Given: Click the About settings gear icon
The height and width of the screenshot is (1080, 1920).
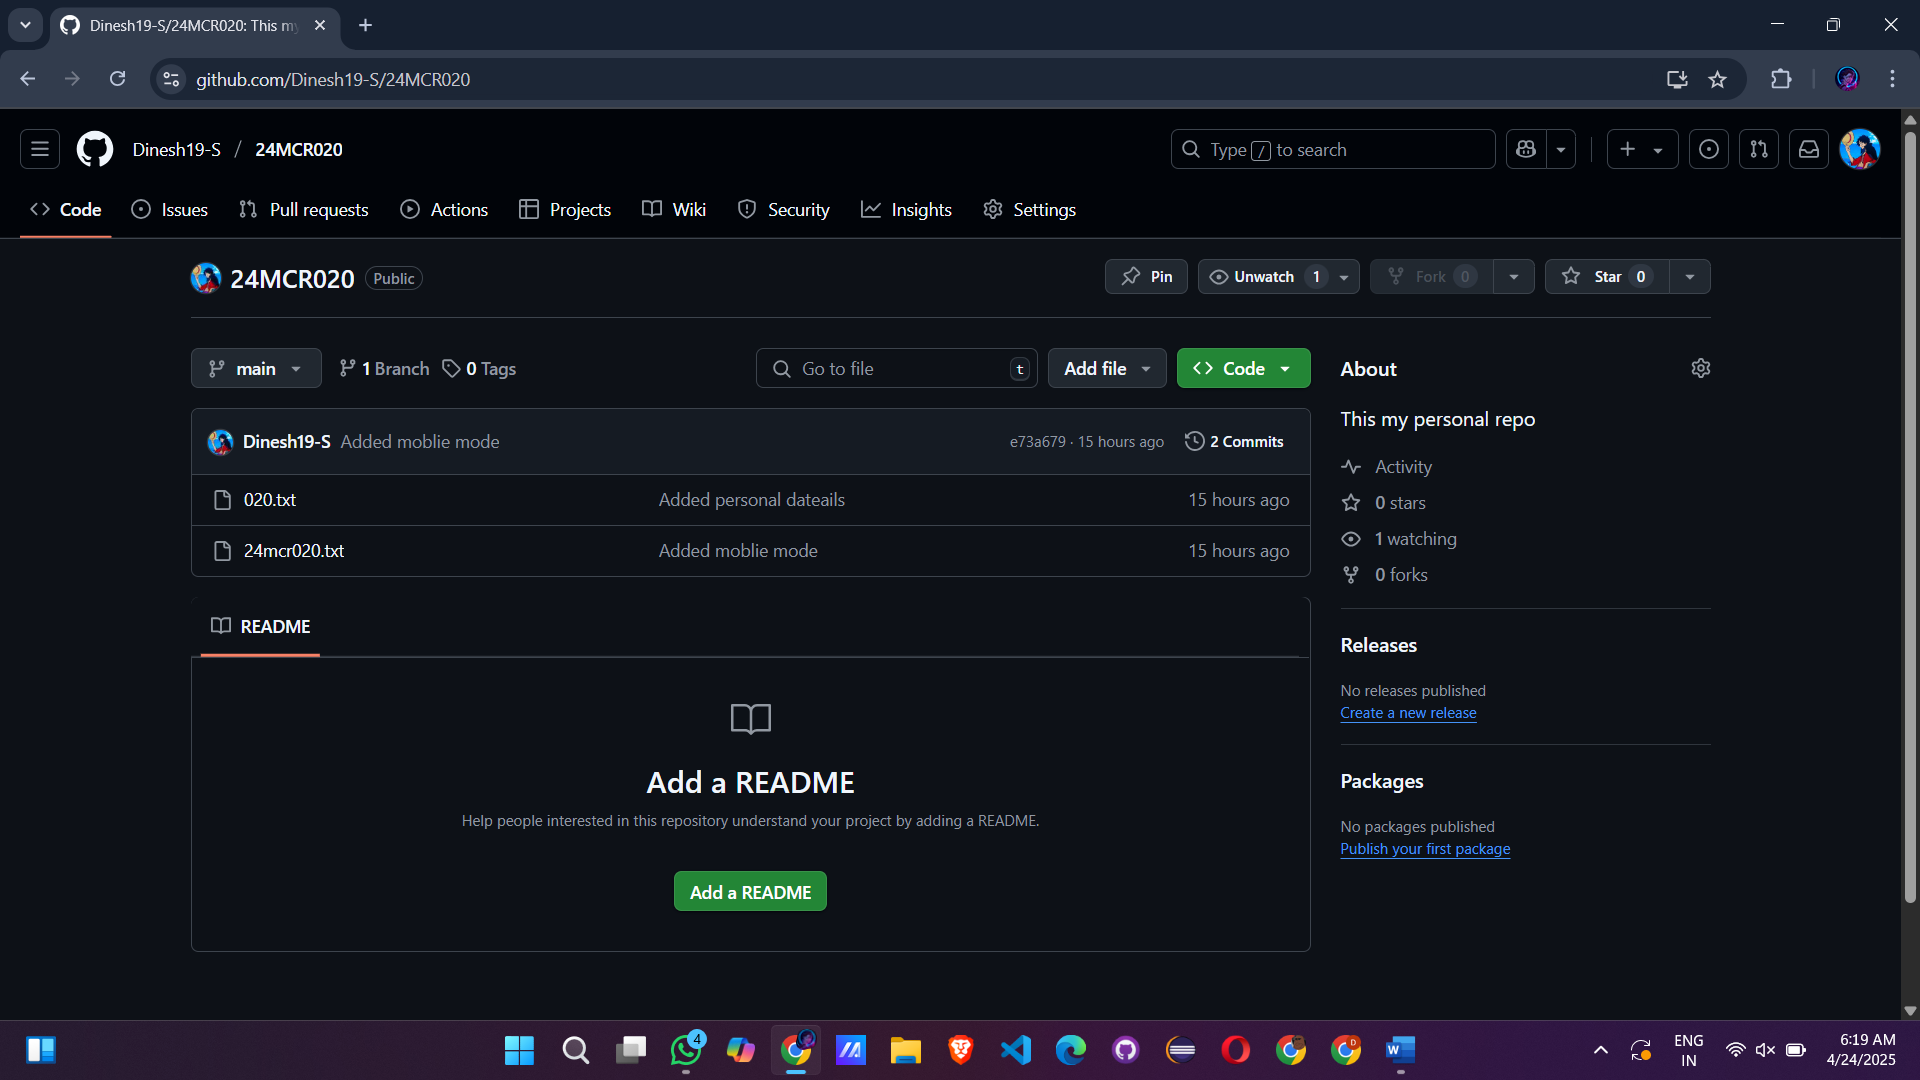Looking at the screenshot, I should pyautogui.click(x=1700, y=369).
